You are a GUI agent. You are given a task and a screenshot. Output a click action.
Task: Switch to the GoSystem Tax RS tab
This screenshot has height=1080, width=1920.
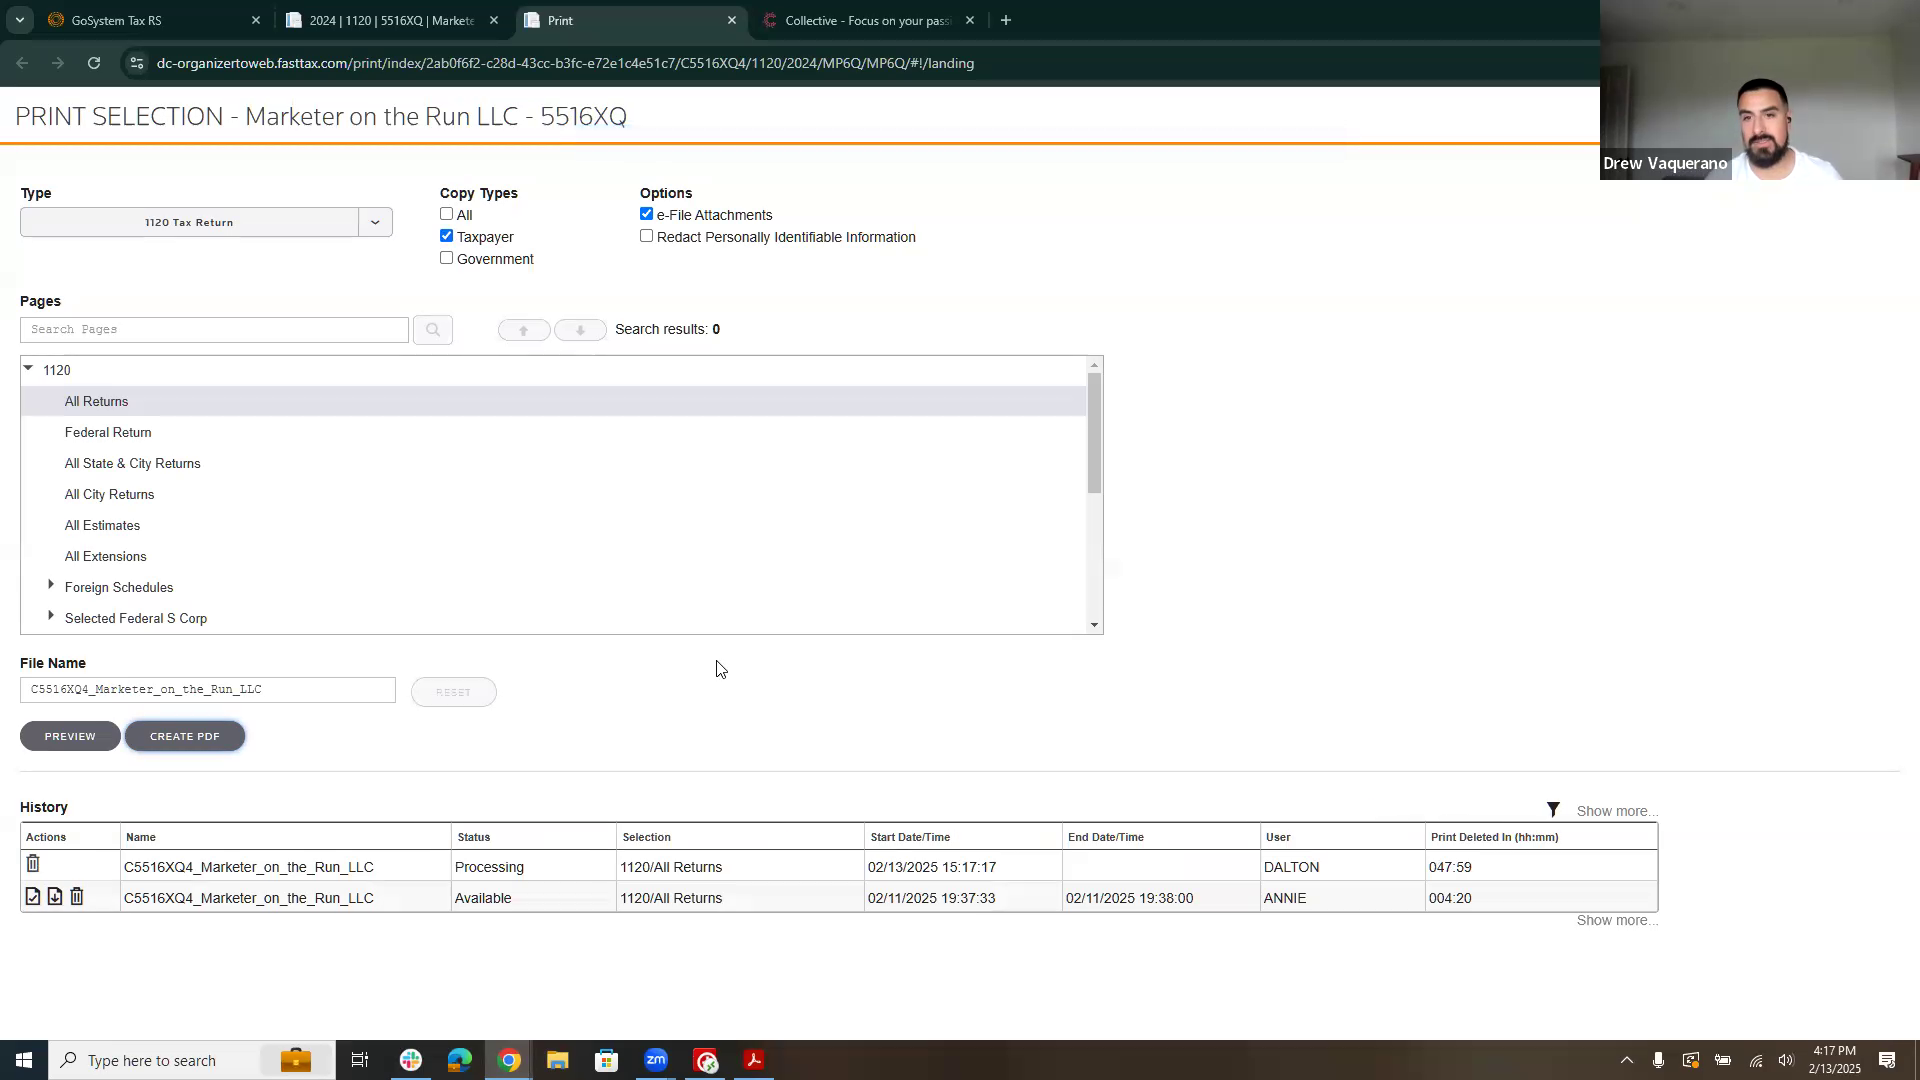pos(150,20)
